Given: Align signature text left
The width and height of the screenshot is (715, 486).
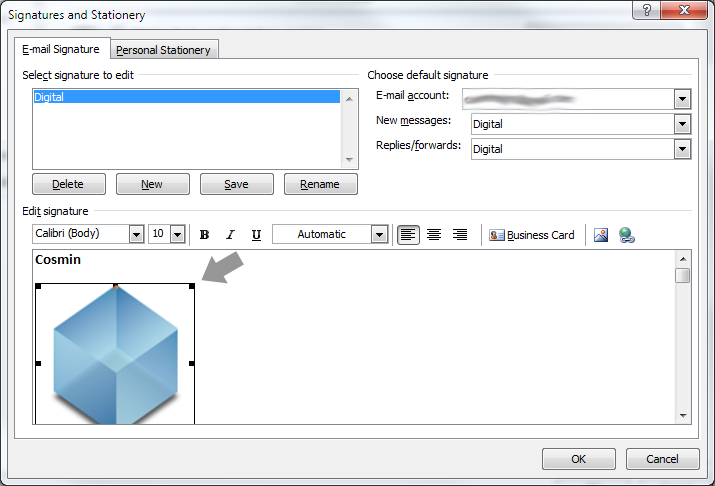Looking at the screenshot, I should click(408, 235).
